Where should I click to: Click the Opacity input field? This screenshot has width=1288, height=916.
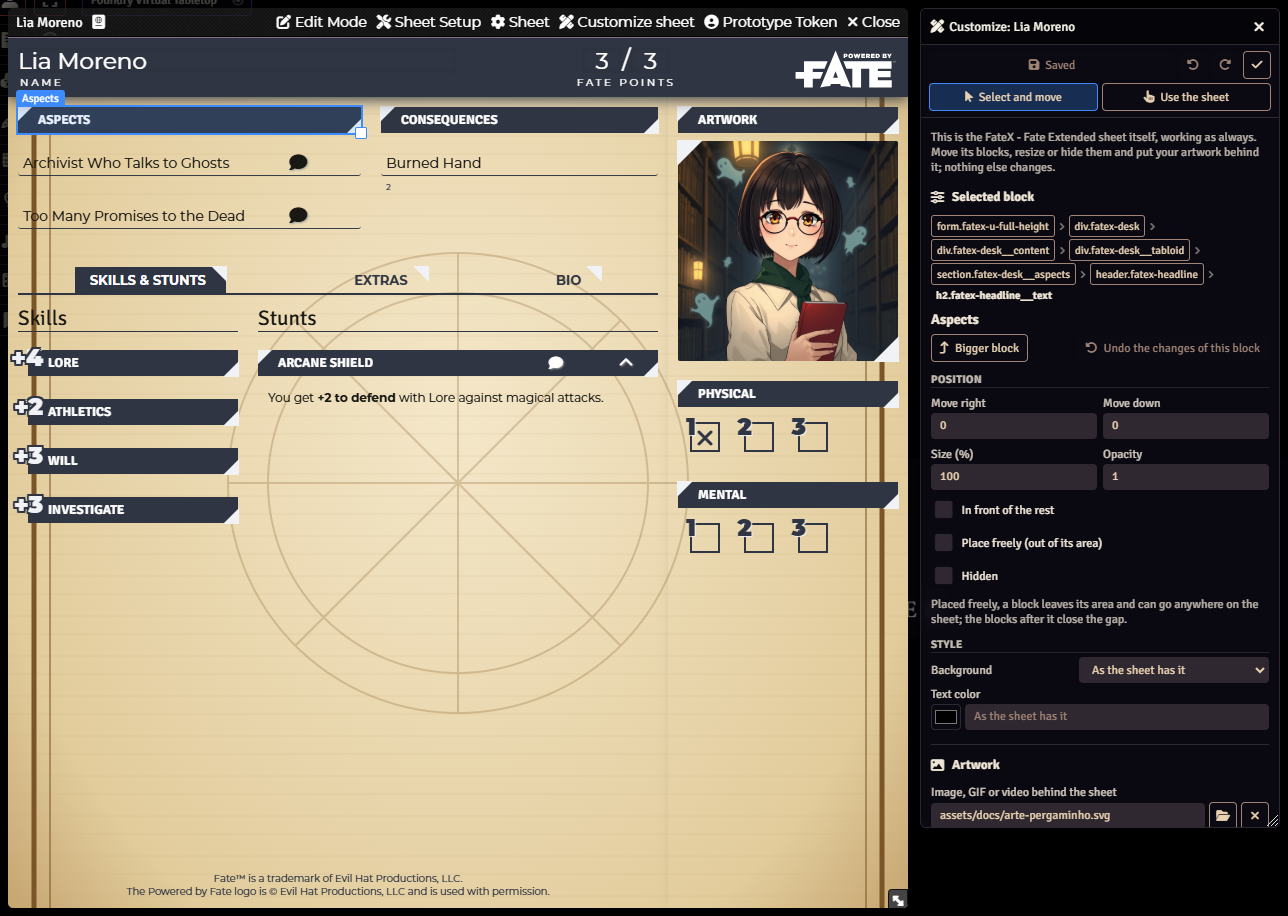click(x=1186, y=477)
